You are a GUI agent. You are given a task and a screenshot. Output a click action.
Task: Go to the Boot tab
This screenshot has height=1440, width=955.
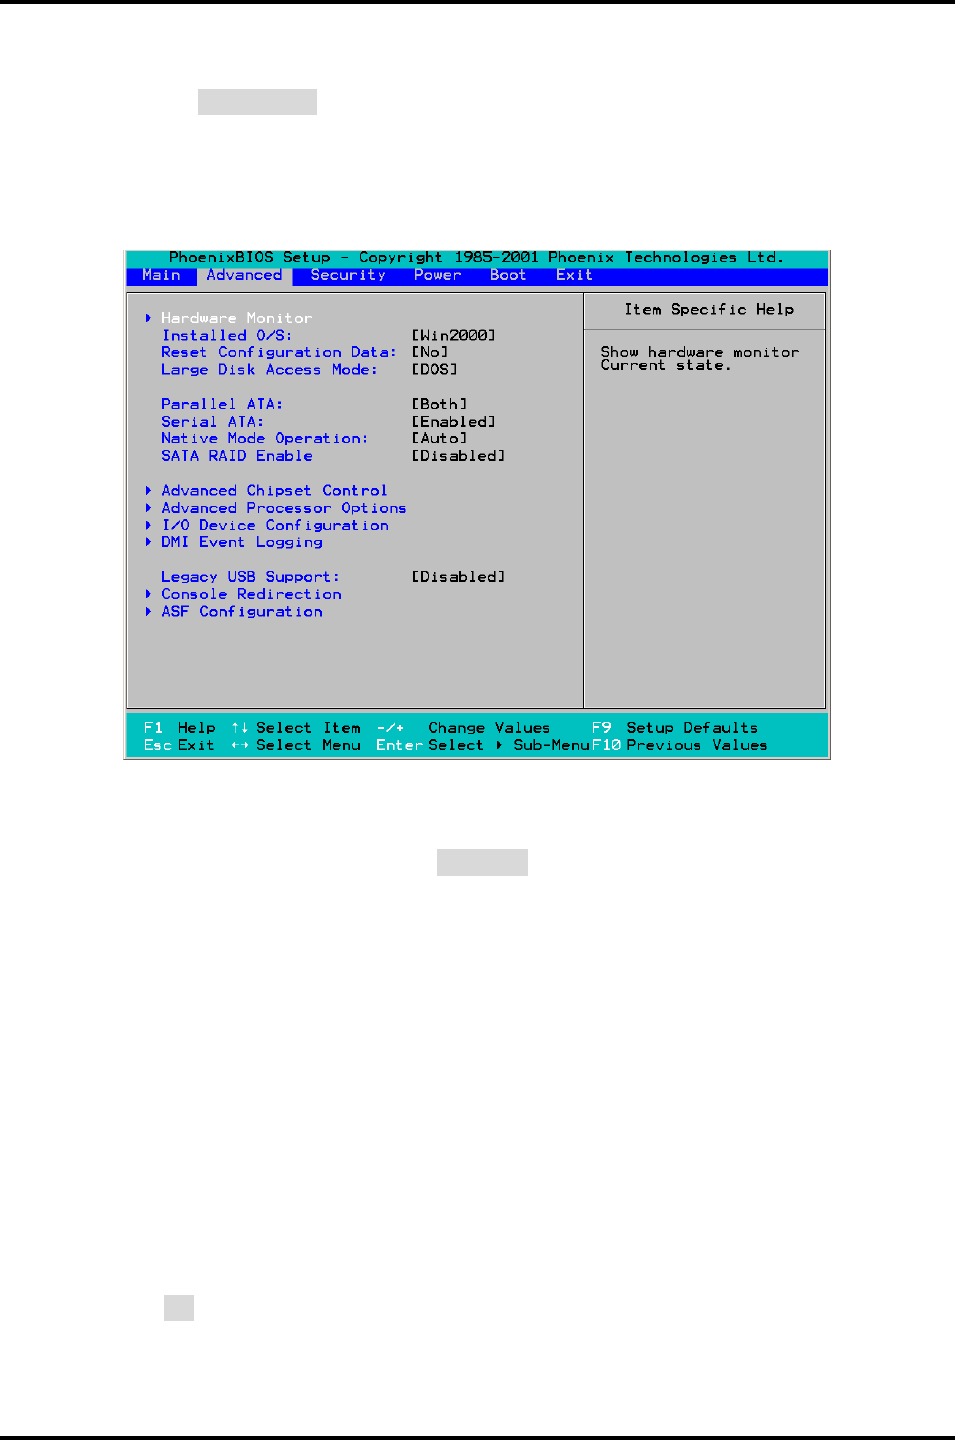(x=508, y=275)
